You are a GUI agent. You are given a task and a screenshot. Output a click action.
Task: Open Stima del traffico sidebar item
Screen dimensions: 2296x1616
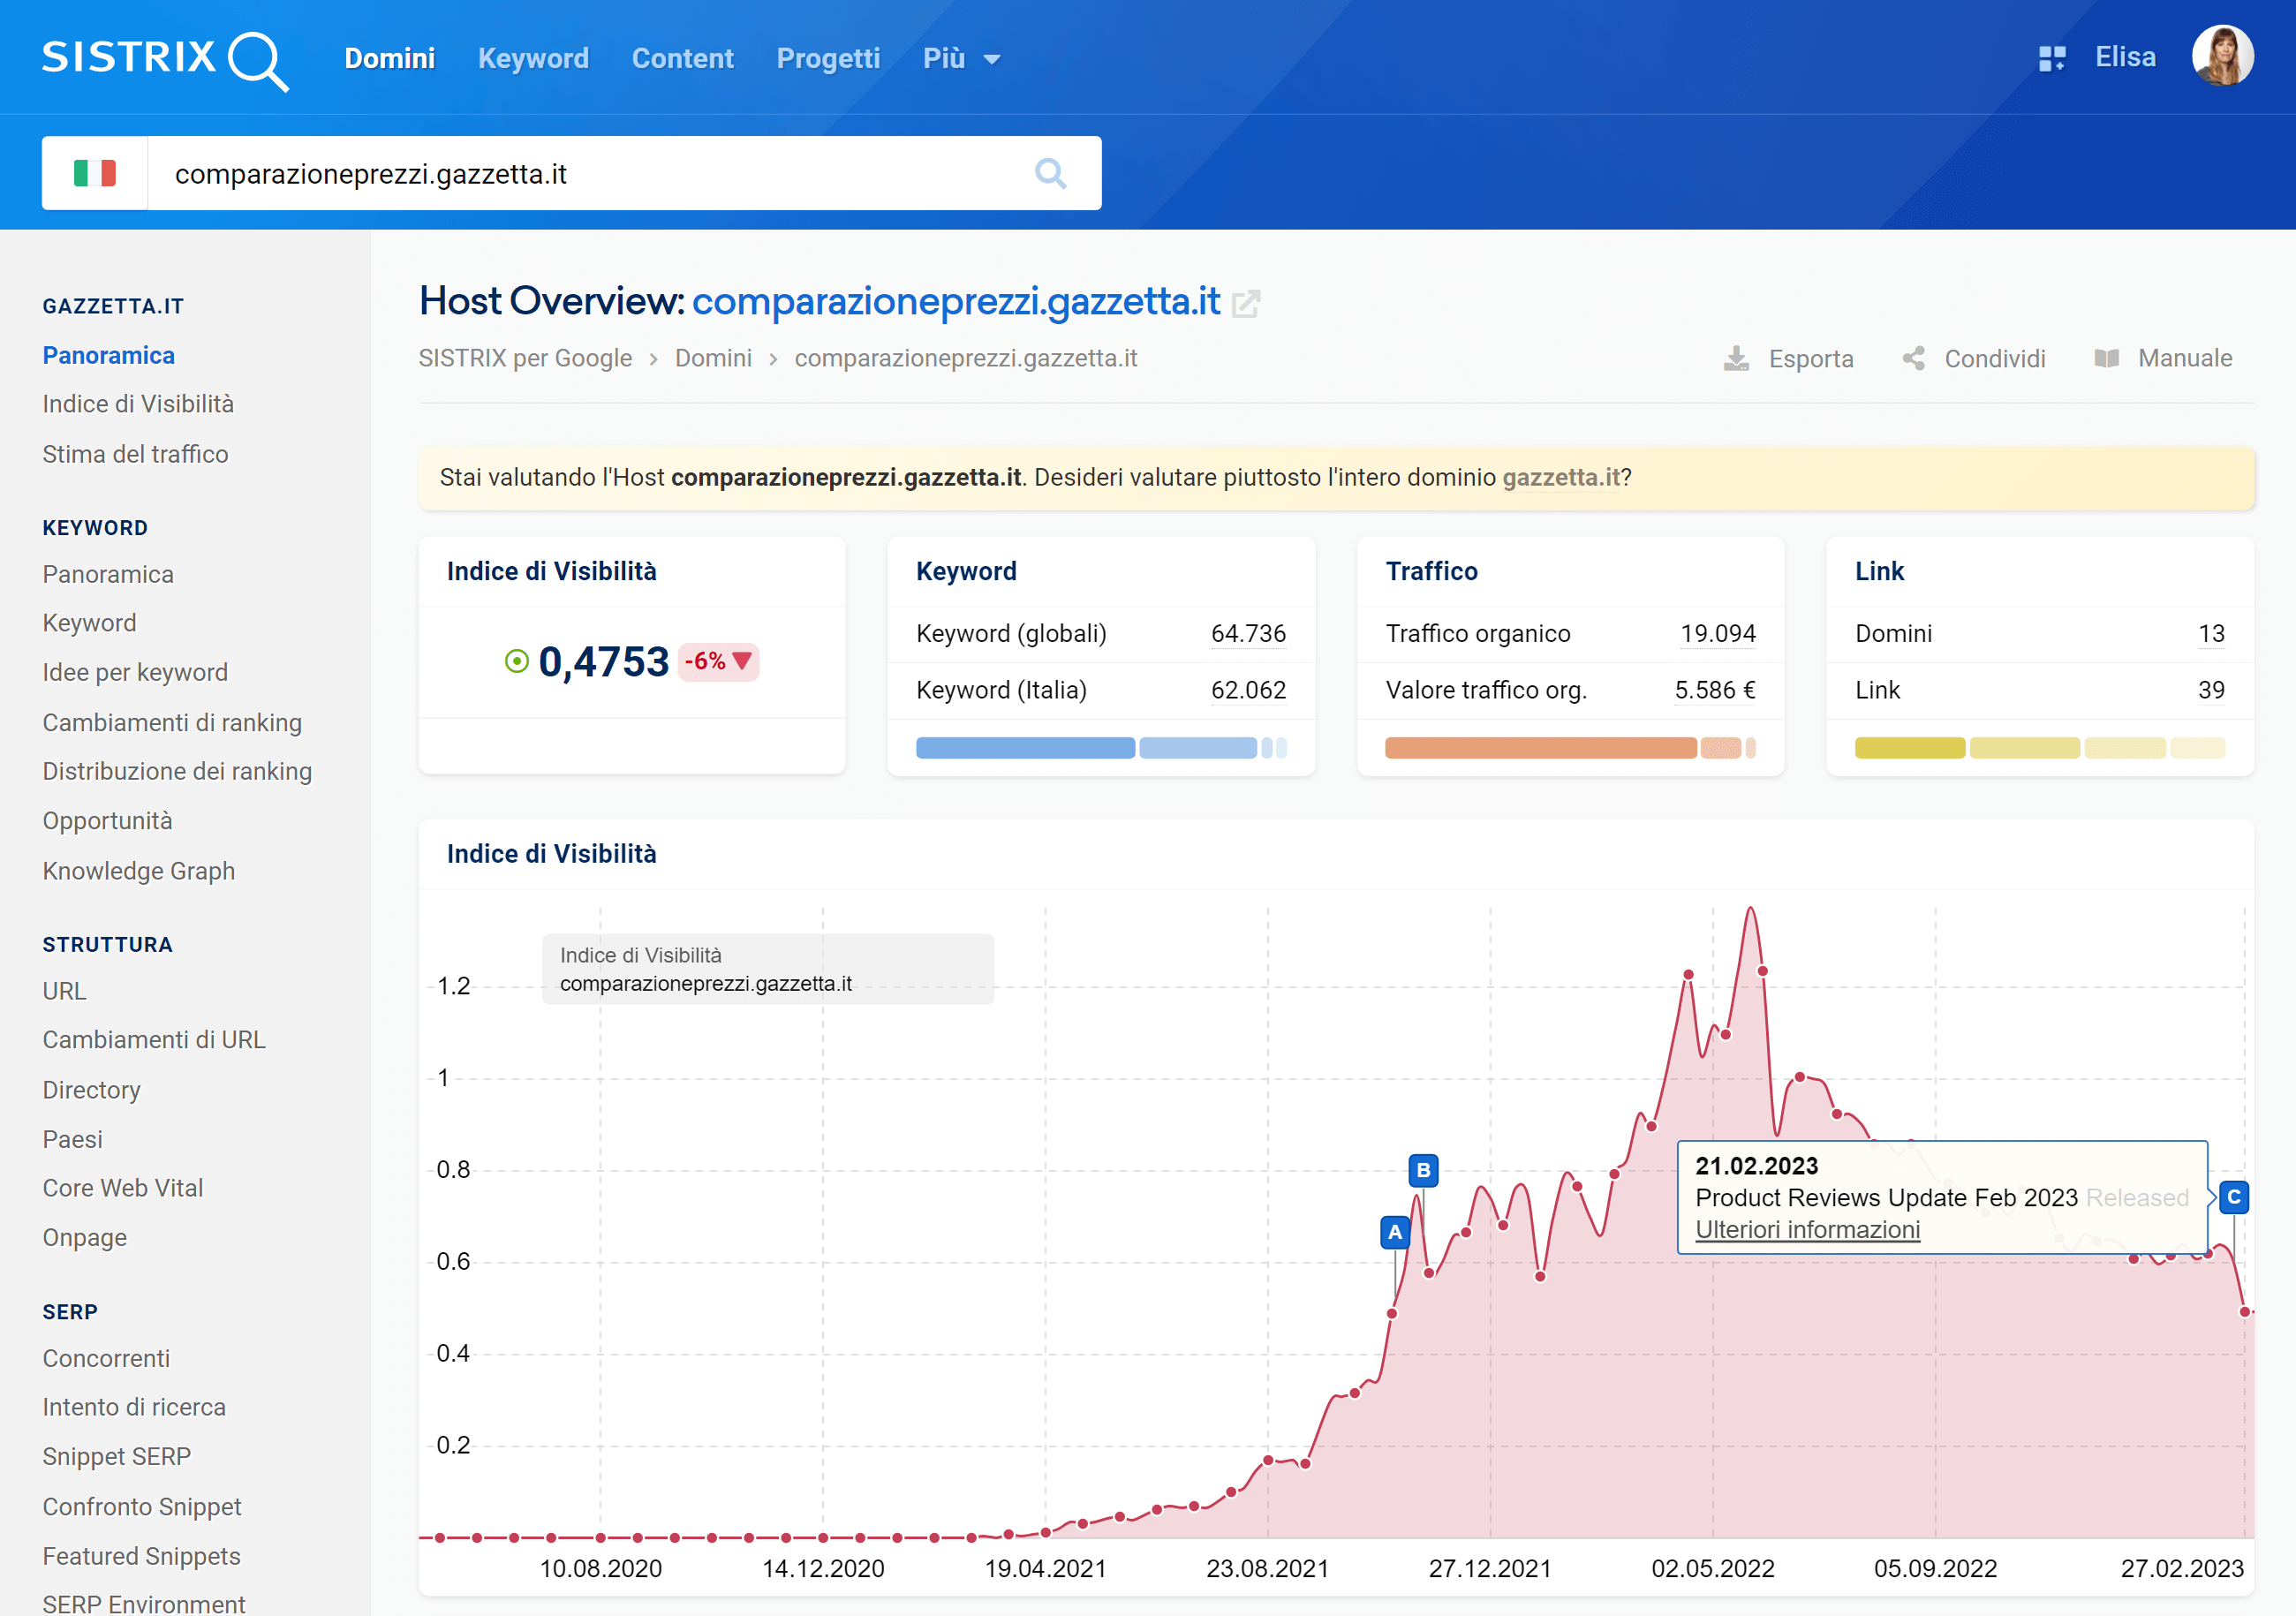135,454
